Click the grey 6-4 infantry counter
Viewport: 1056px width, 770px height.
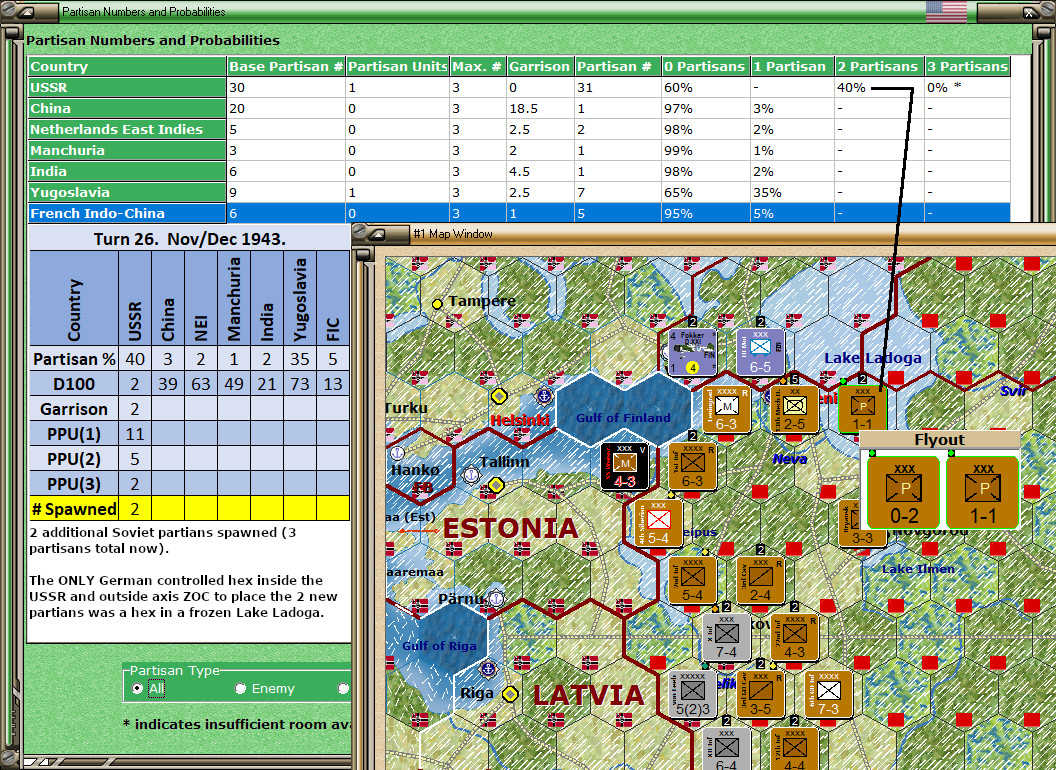point(727,749)
